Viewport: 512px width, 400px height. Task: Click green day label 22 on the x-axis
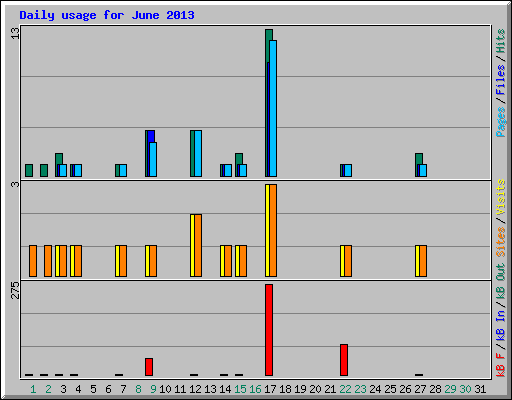point(345,389)
